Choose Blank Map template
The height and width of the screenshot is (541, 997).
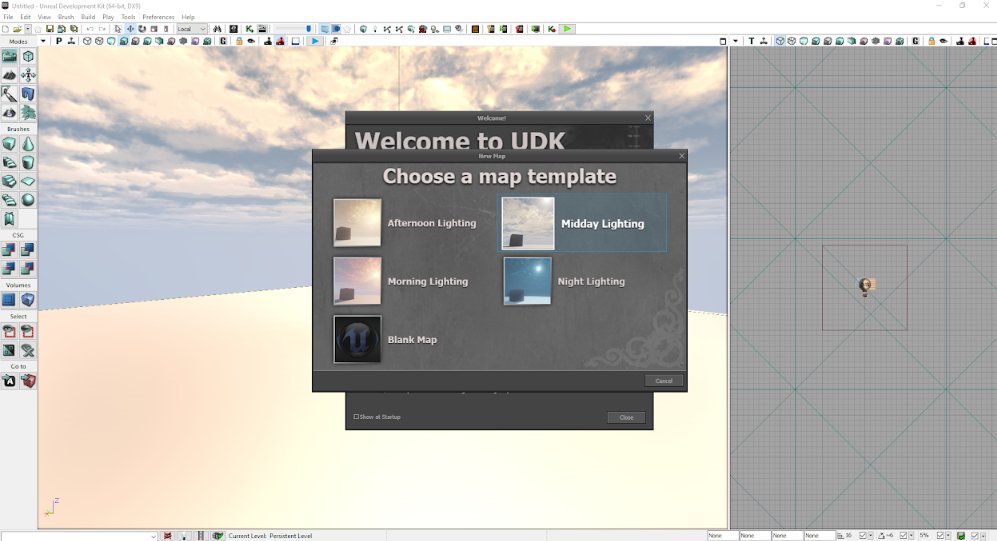[x=385, y=339]
